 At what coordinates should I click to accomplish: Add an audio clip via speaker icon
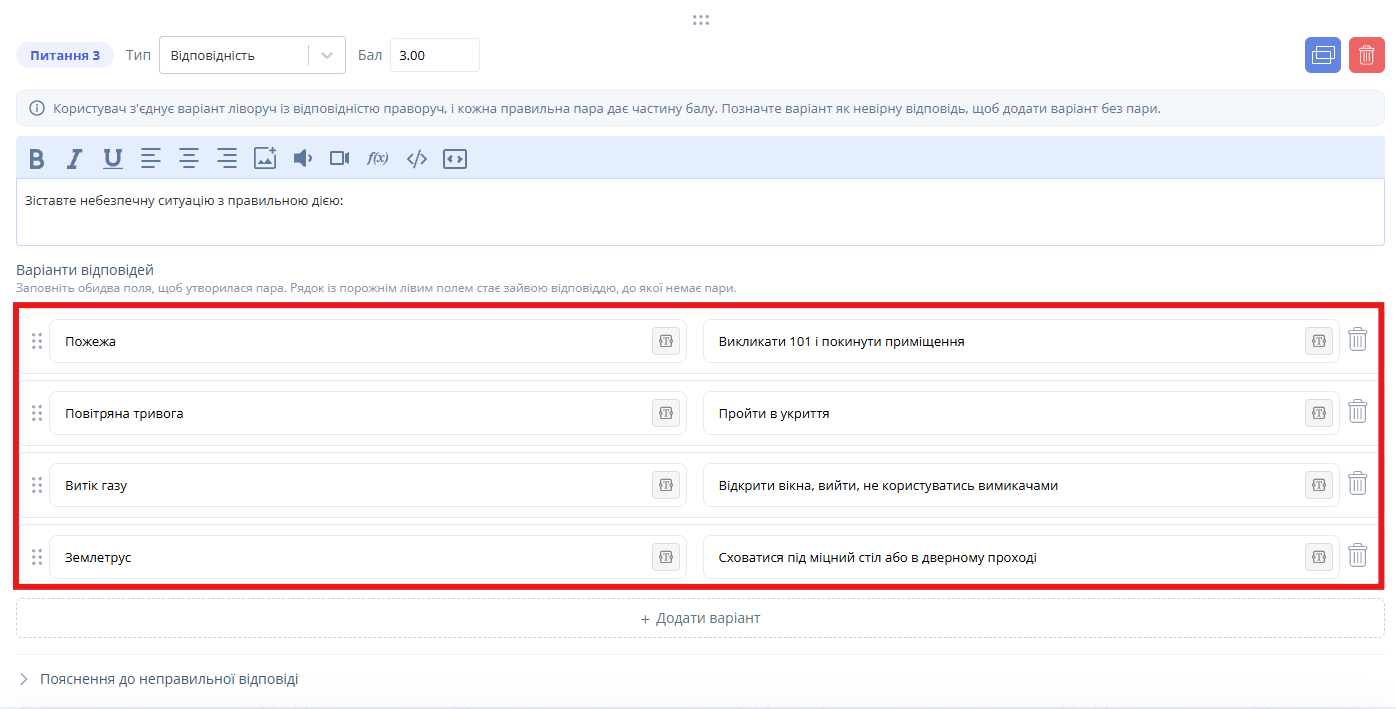click(303, 158)
